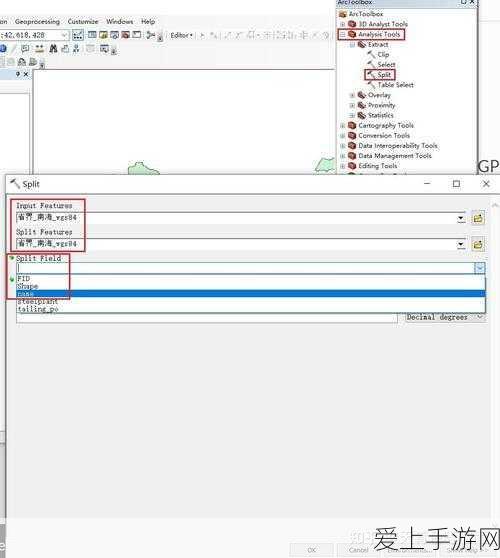This screenshot has height=558, width=500.
Task: Open the Split Features dropdown arrow
Action: click(x=461, y=244)
